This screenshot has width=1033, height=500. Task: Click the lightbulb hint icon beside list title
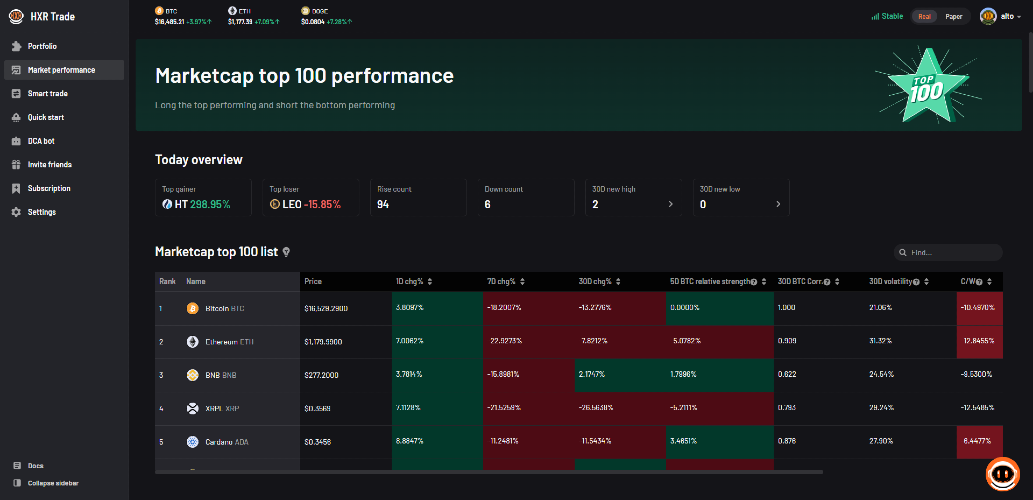click(286, 252)
